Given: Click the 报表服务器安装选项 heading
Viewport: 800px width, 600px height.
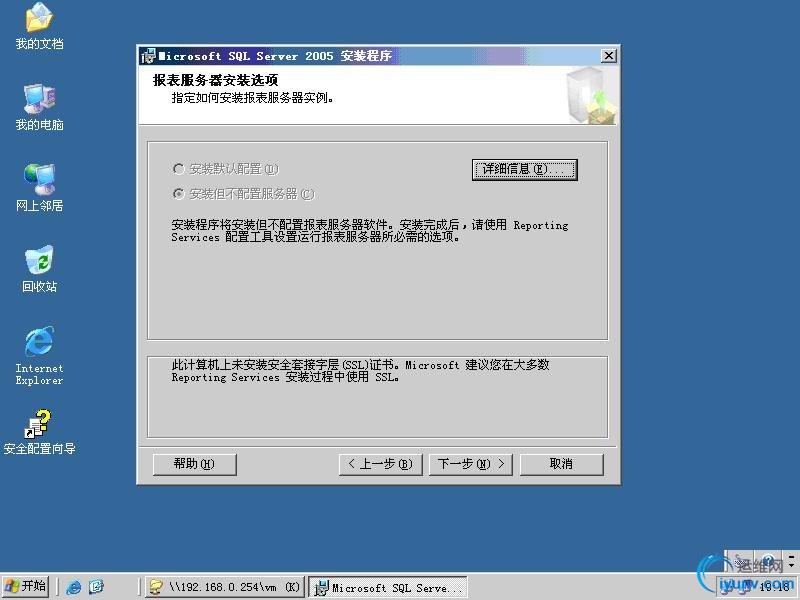Looking at the screenshot, I should point(215,80).
